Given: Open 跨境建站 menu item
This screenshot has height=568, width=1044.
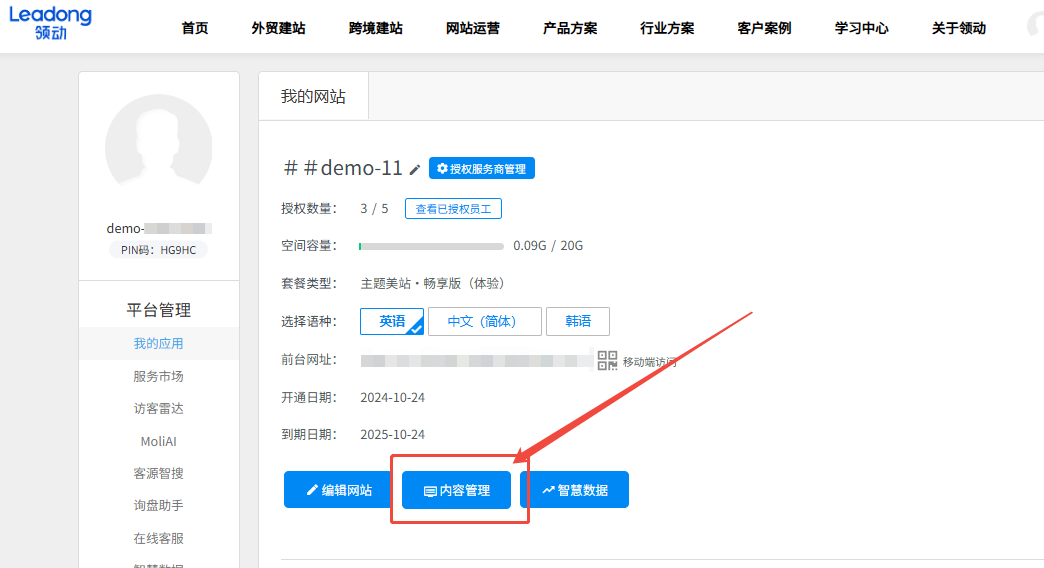Looking at the screenshot, I should [x=376, y=28].
